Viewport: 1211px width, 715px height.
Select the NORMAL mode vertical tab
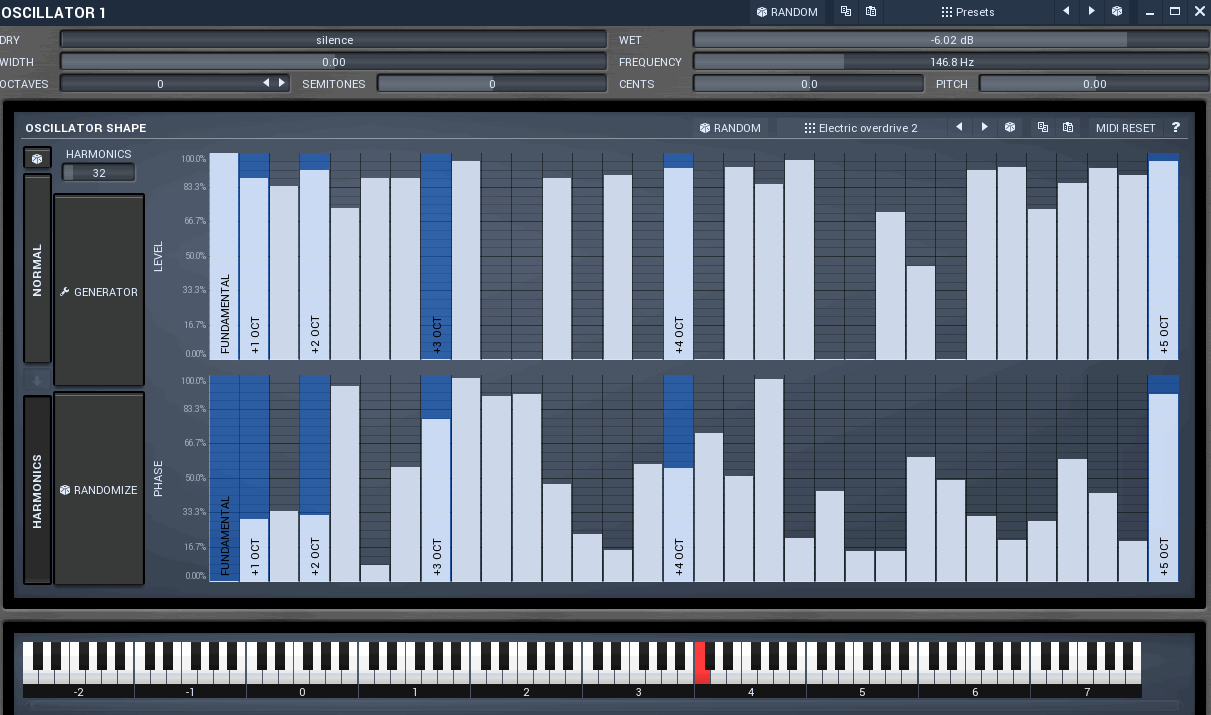click(37, 268)
